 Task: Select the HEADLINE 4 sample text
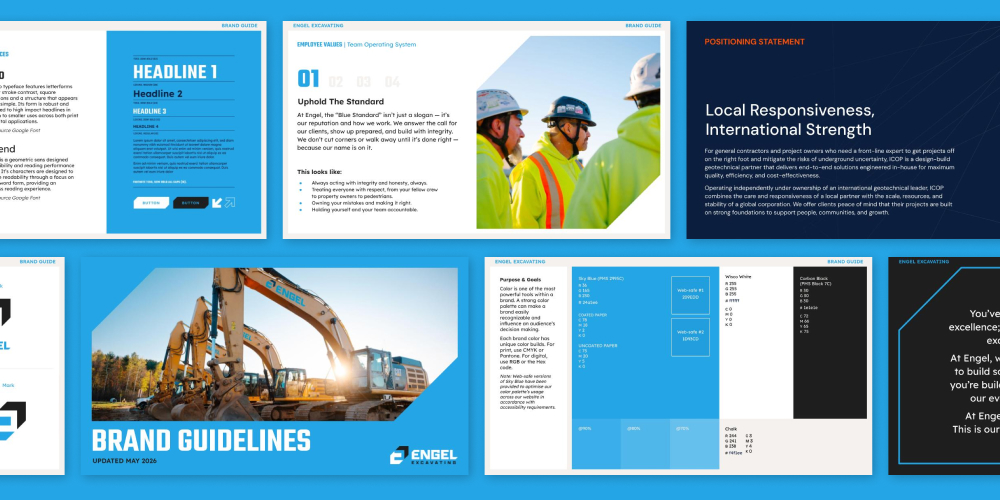pos(146,126)
